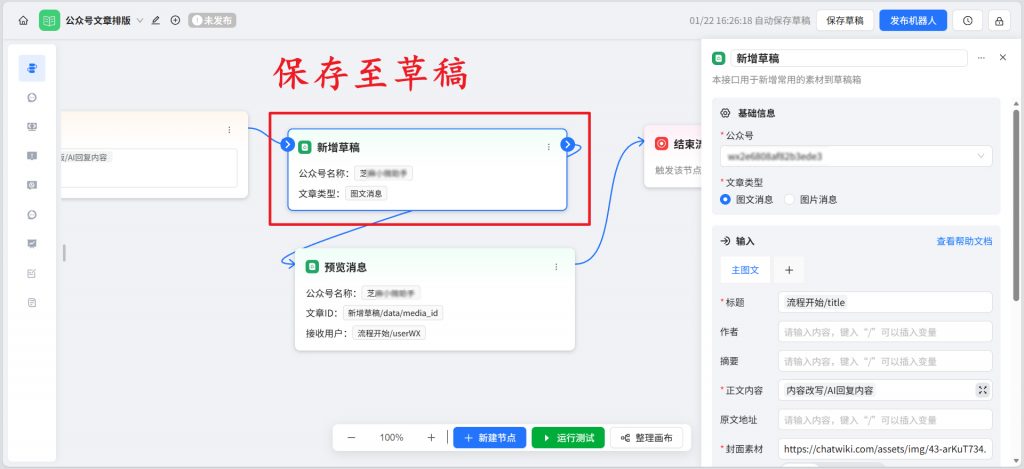Viewport: 1024px width, 469px height.
Task: Click the auto-save timestamp text
Action: point(750,20)
